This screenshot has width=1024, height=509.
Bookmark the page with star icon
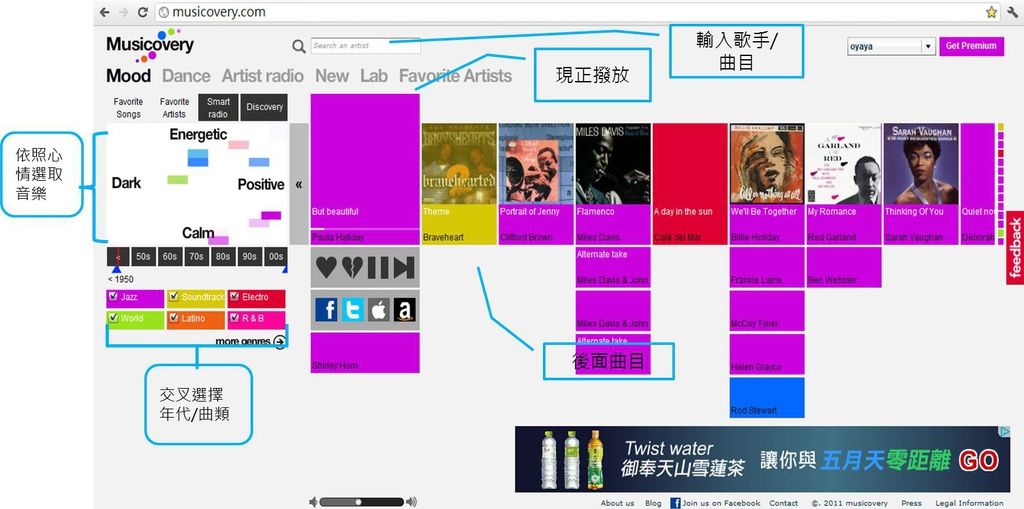[991, 12]
